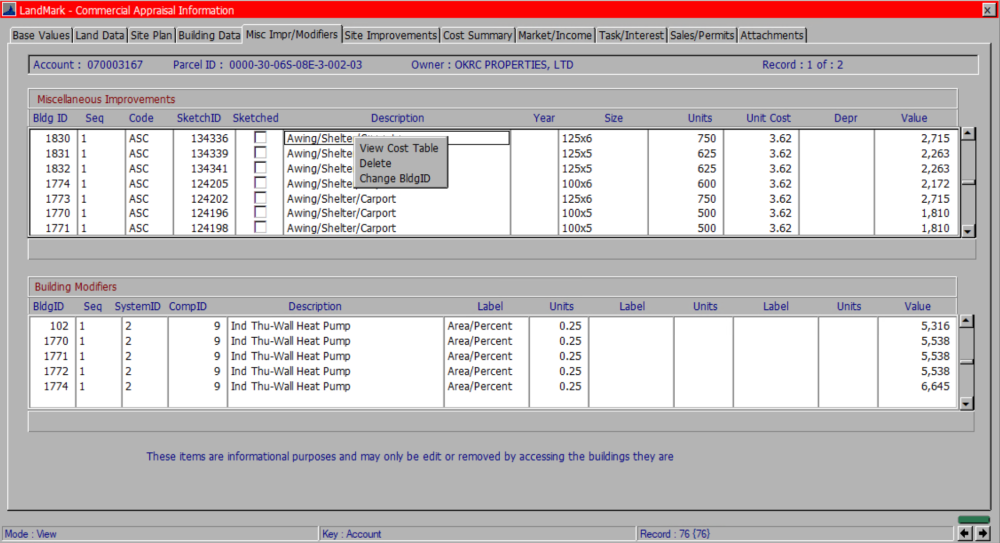
Task: Close the LandMark appraisal window
Action: (989, 10)
